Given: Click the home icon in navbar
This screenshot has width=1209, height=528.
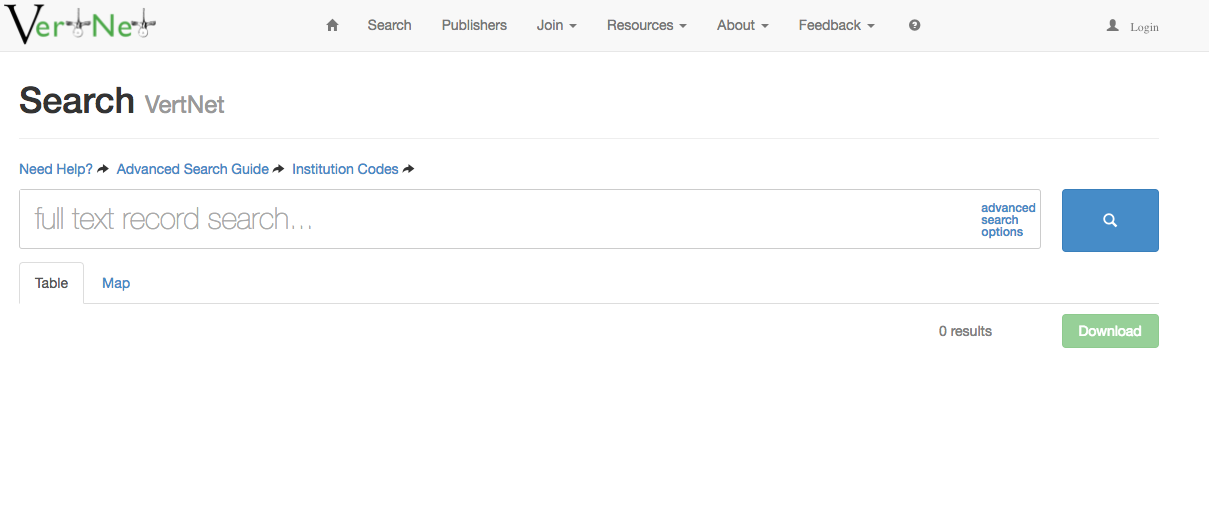Looking at the screenshot, I should tap(332, 25).
